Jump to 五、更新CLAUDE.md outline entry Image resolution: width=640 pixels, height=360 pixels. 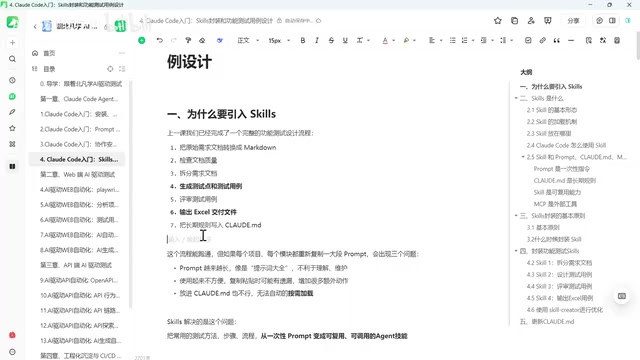tap(547, 322)
